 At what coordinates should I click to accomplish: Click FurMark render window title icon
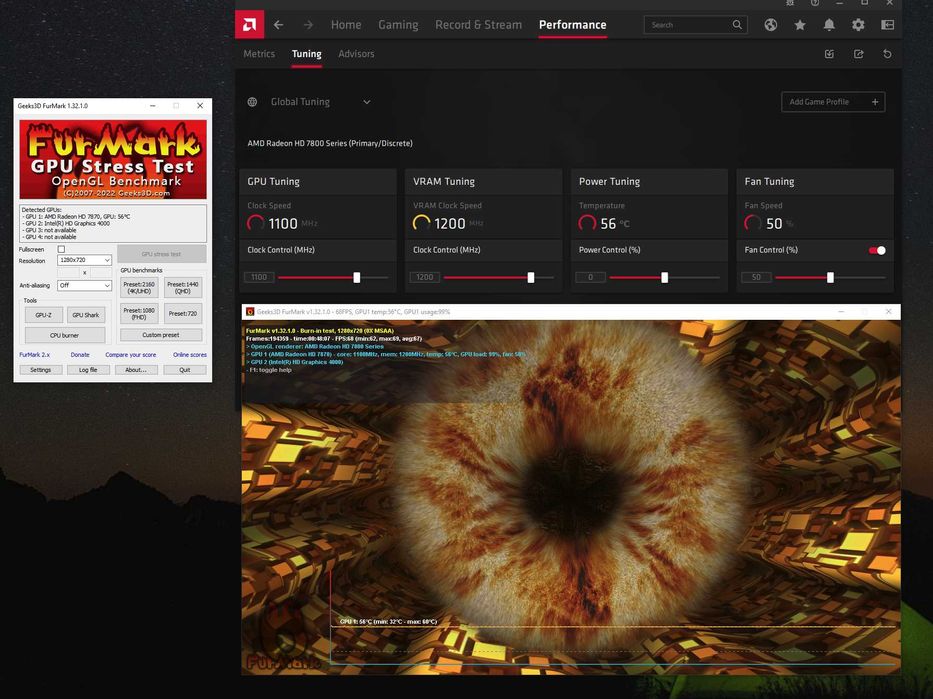coord(250,312)
